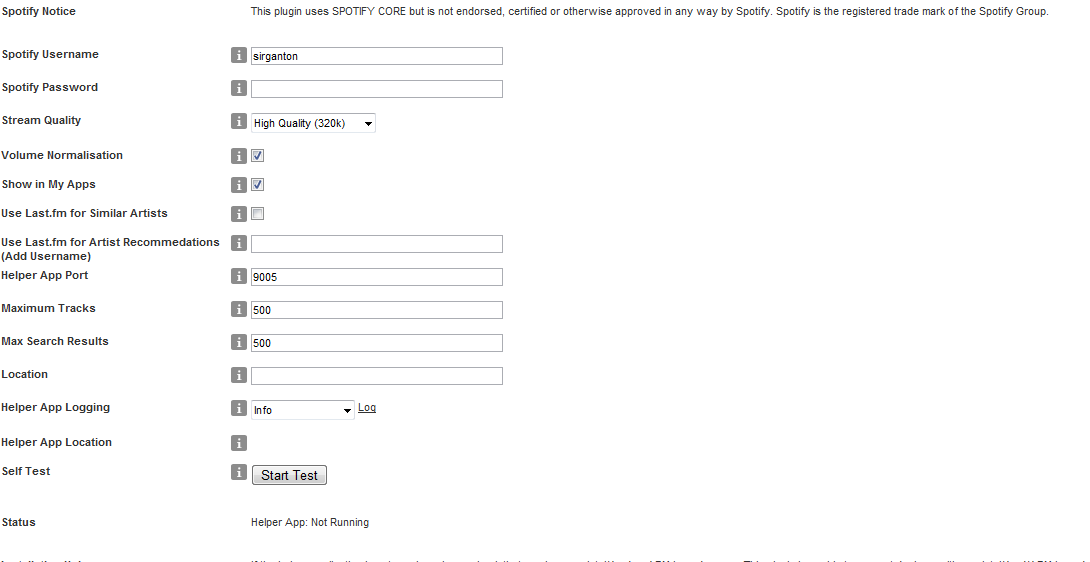Disable the Volume Normalisation checkbox
Image resolution: width=1090 pixels, height=562 pixels.
(x=257, y=156)
